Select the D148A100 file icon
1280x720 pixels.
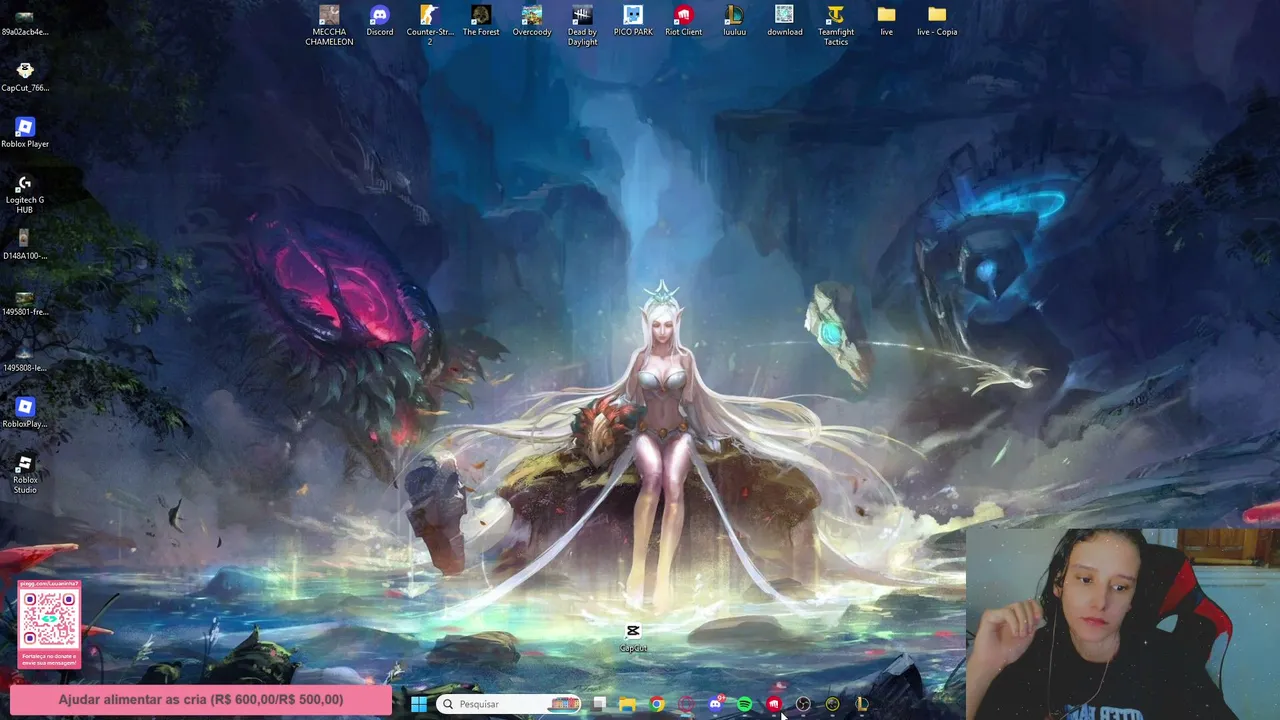click(x=25, y=245)
